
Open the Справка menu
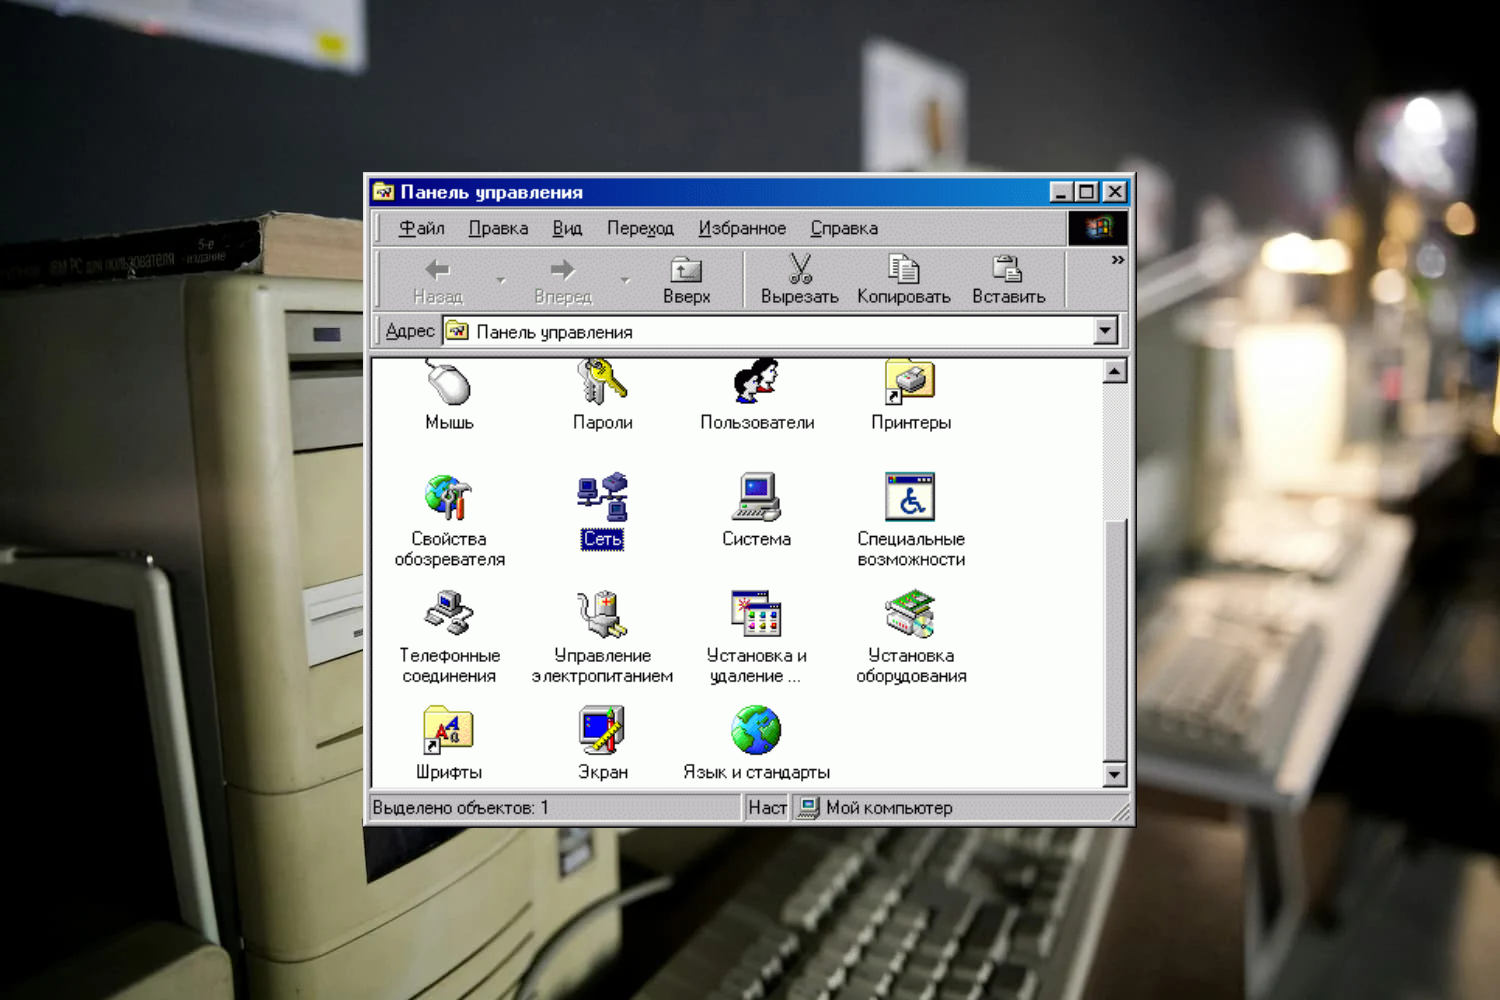tap(844, 228)
